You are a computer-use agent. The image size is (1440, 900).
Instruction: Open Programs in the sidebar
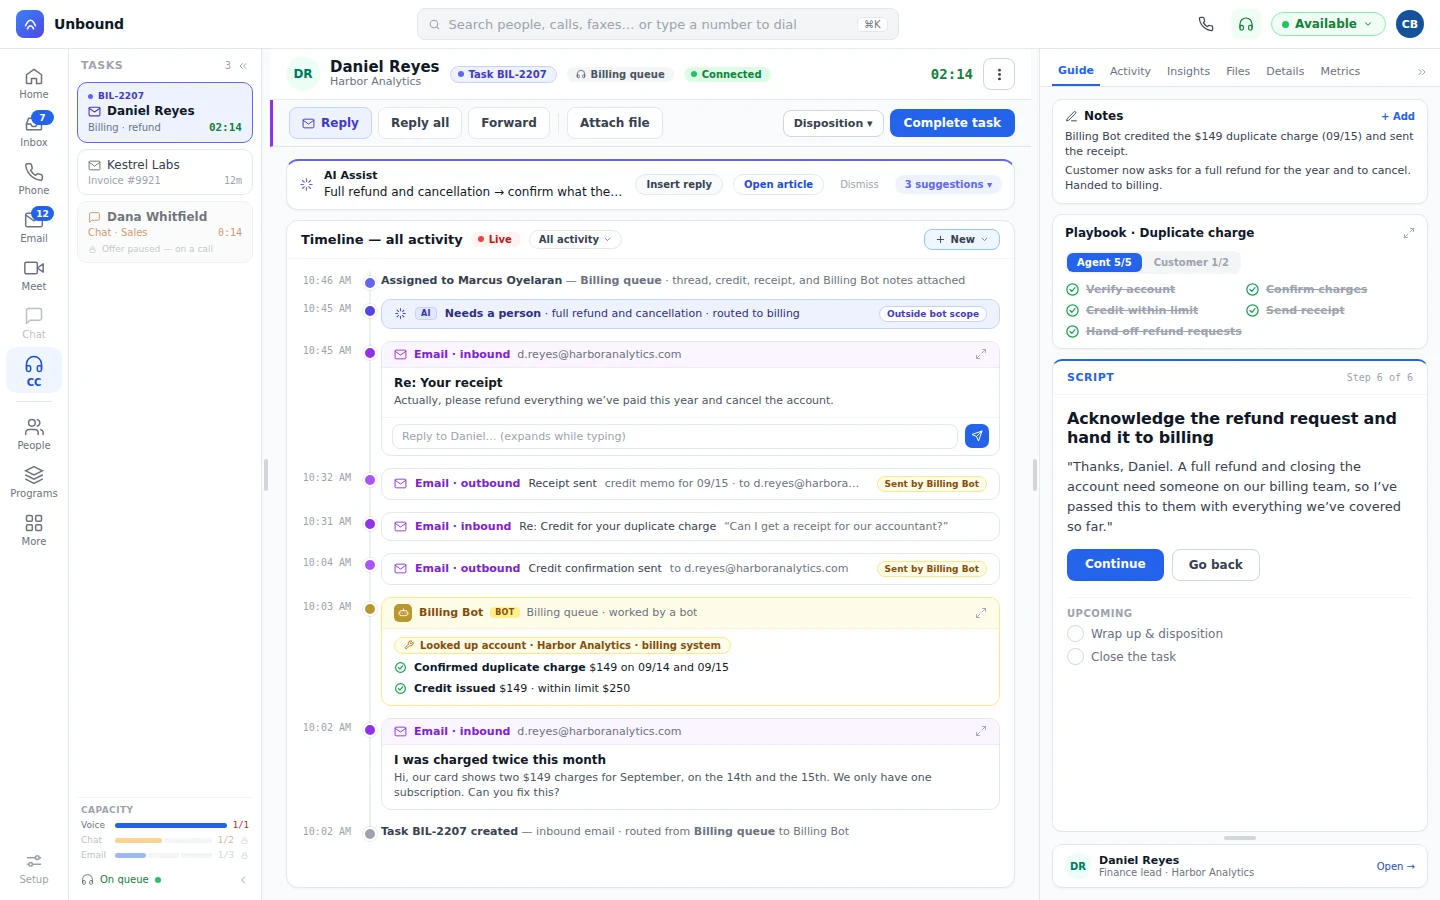pos(34,482)
